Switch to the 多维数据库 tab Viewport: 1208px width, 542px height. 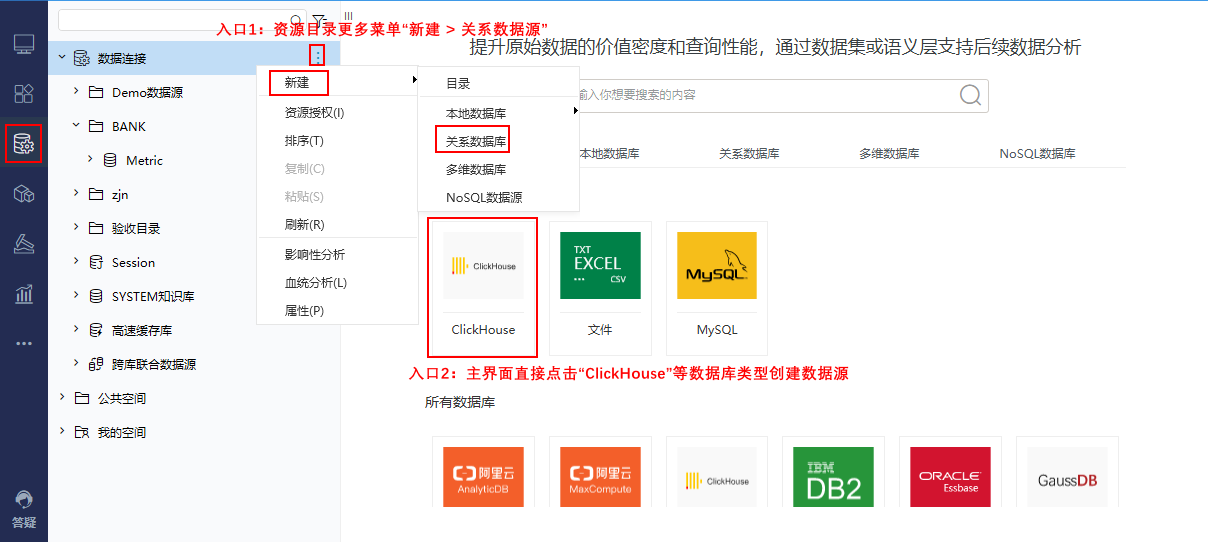point(889,154)
